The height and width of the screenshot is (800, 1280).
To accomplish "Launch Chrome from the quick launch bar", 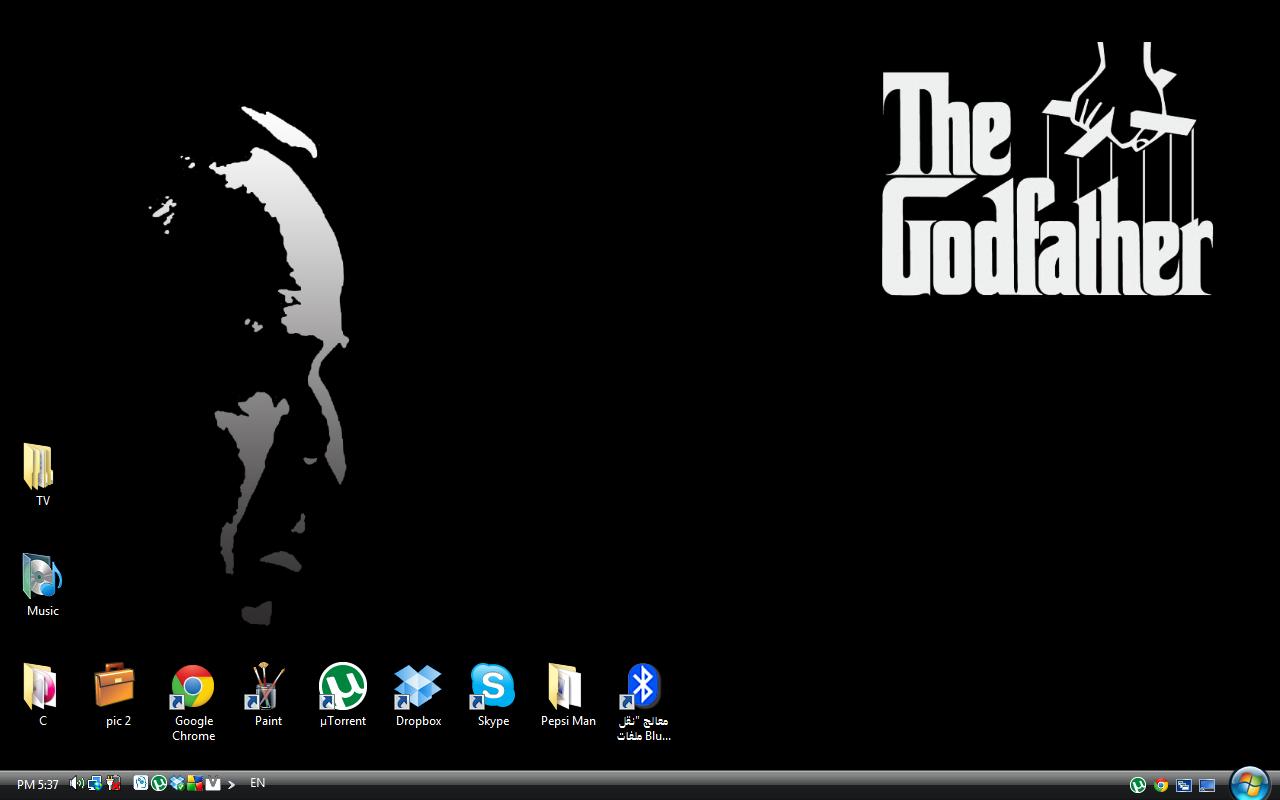I will [1161, 785].
